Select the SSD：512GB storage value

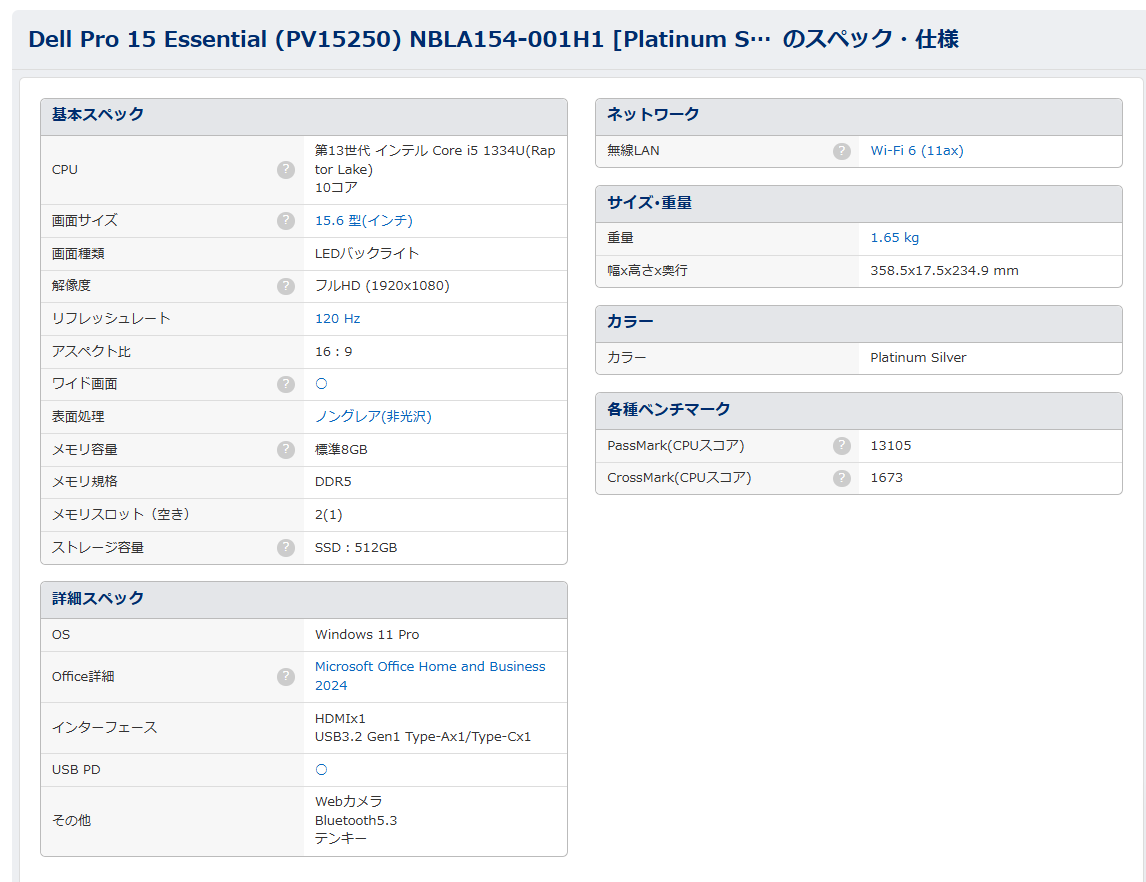[356, 547]
